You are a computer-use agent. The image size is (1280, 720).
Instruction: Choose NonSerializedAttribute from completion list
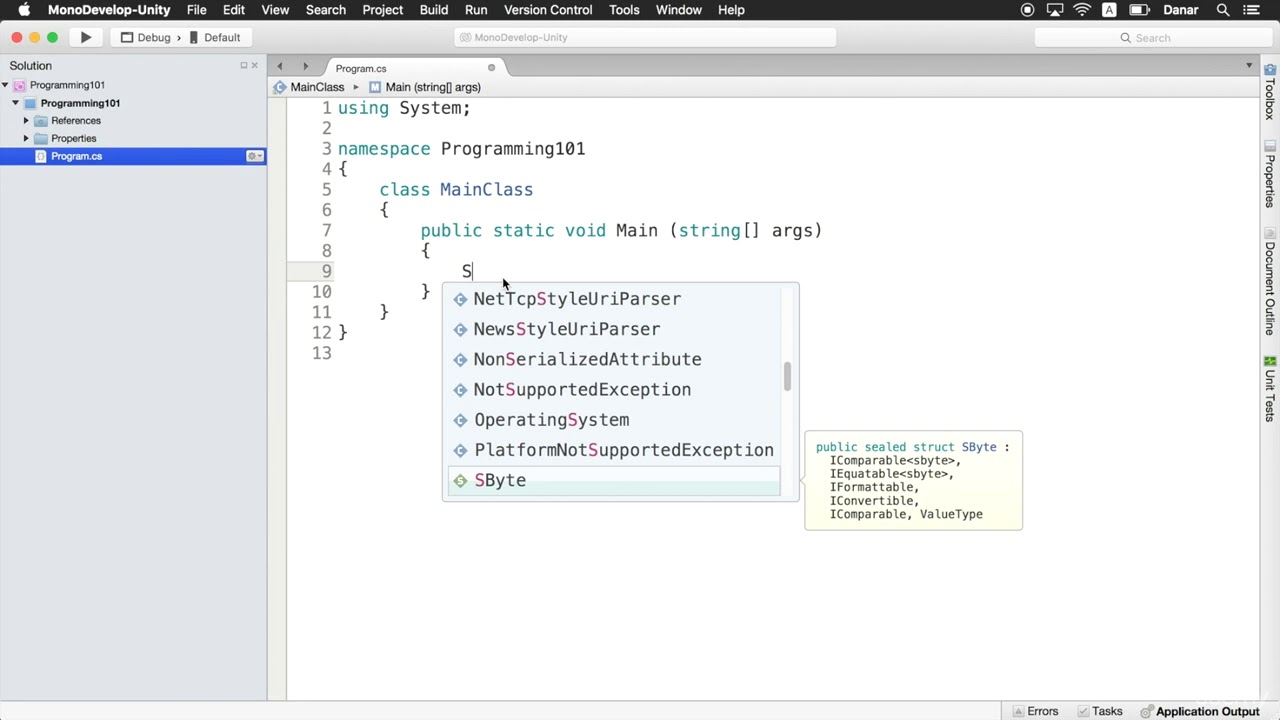[x=613, y=359]
